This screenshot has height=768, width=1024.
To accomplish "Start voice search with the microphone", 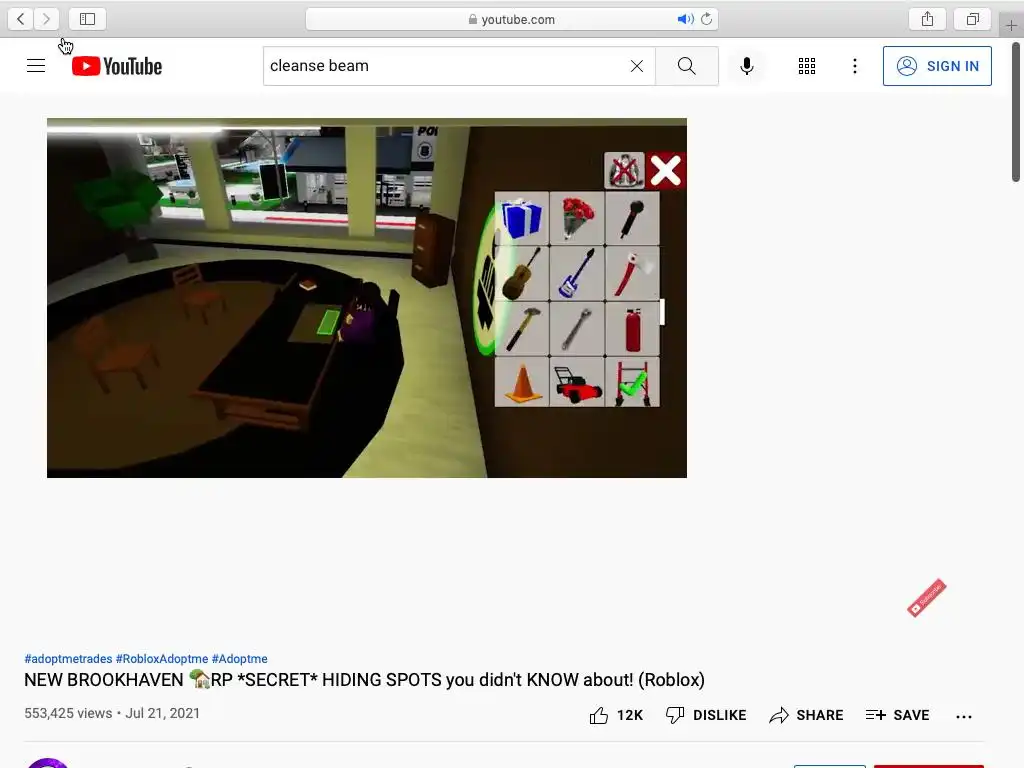I will pyautogui.click(x=747, y=66).
